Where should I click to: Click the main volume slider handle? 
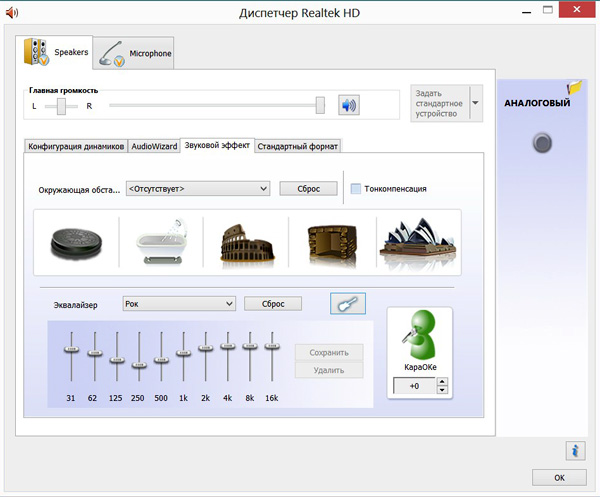320,104
